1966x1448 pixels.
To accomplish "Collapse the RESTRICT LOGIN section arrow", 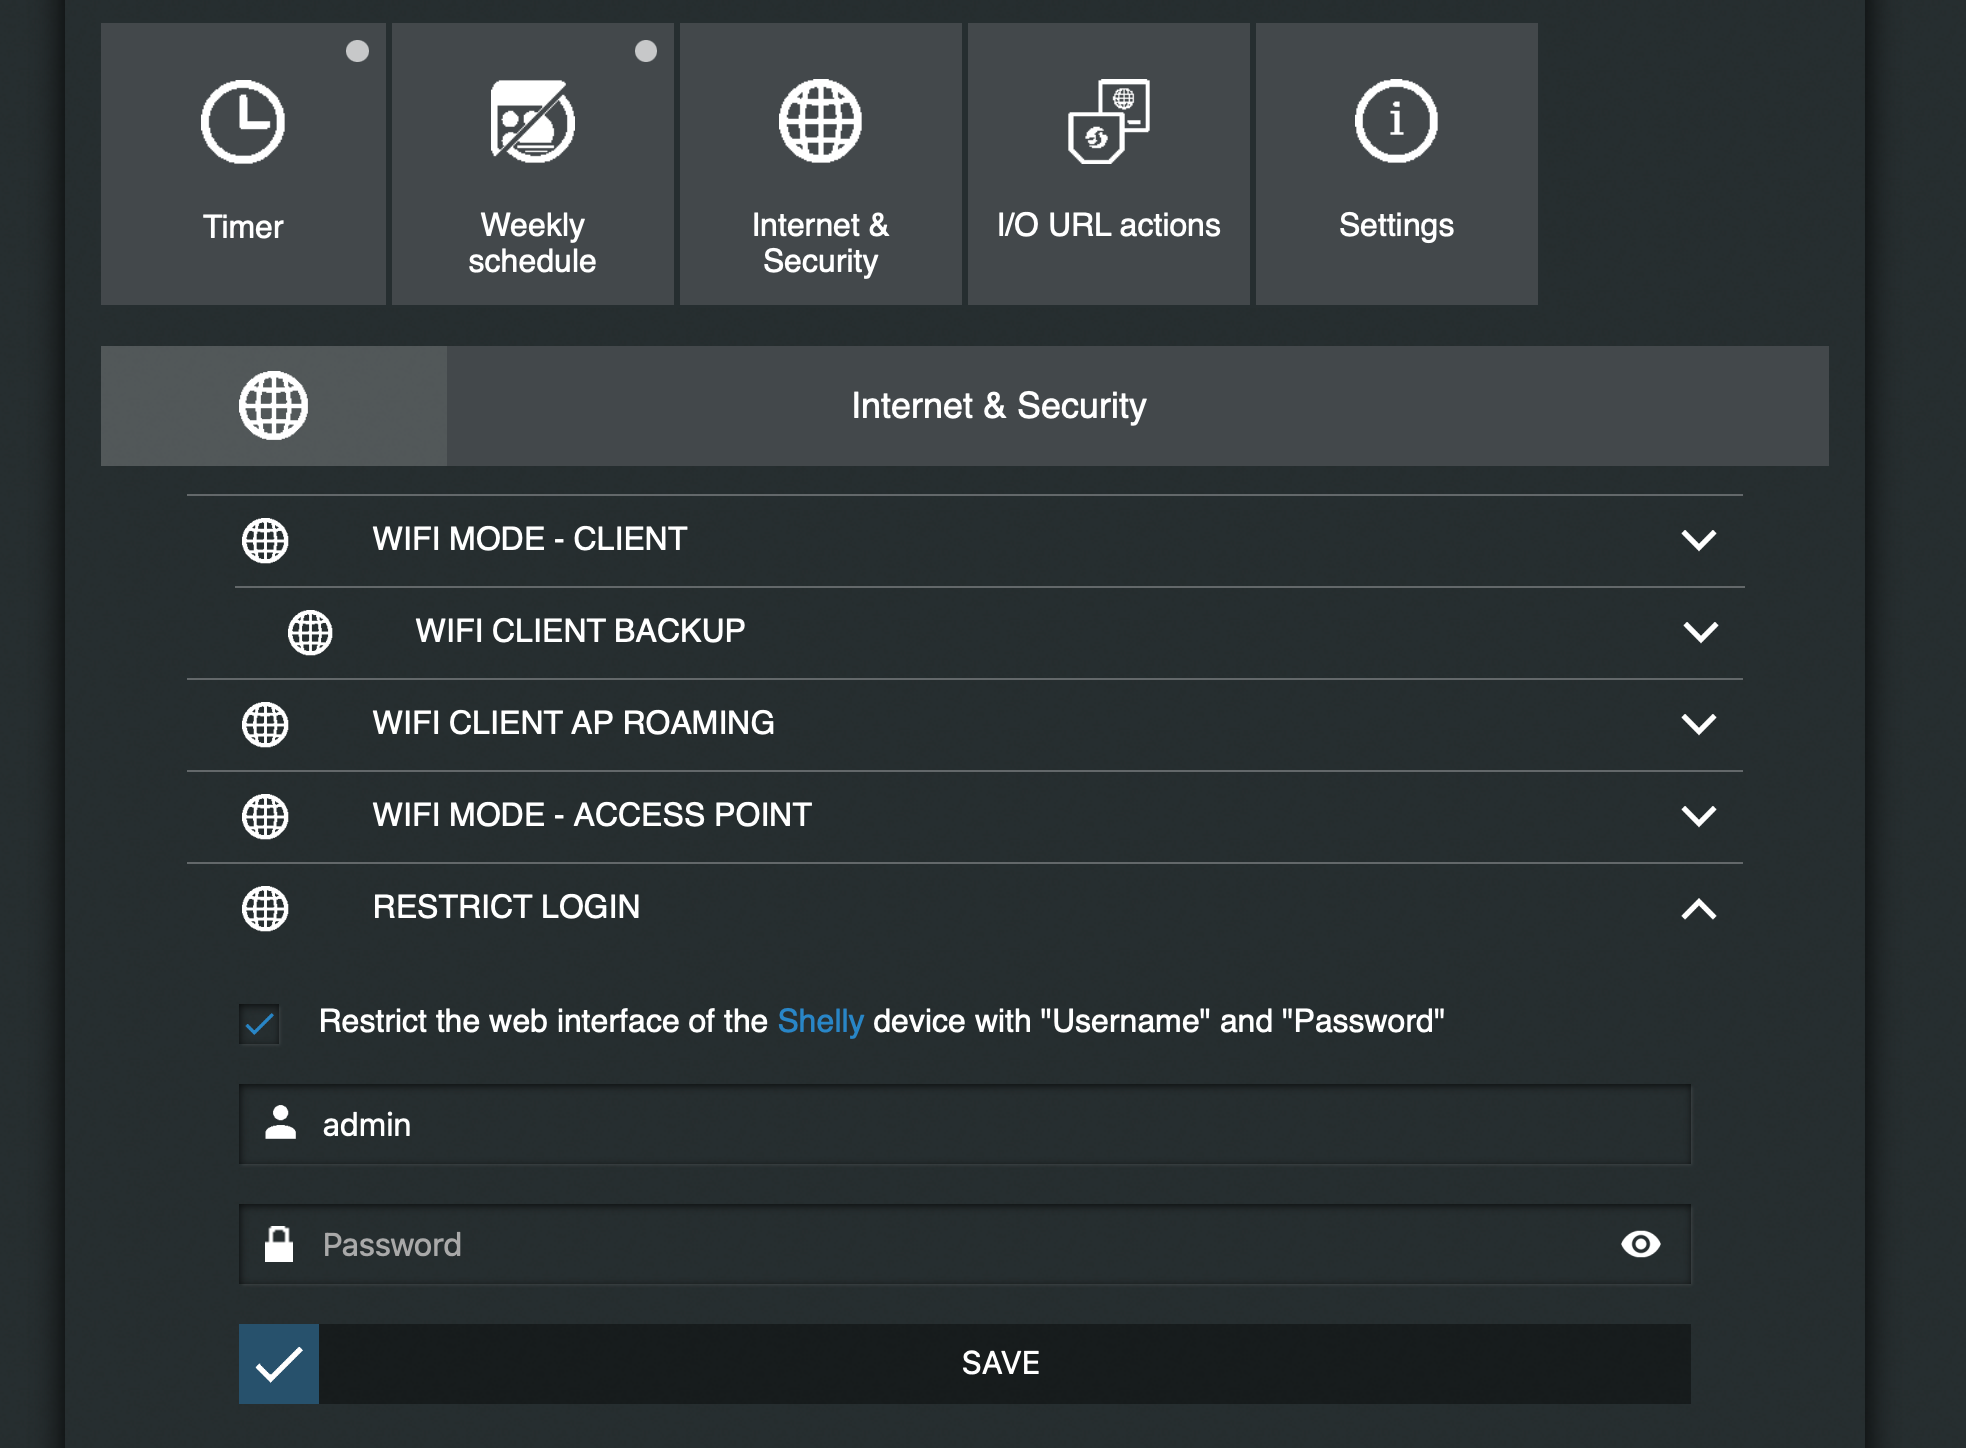I will pyautogui.click(x=1698, y=908).
